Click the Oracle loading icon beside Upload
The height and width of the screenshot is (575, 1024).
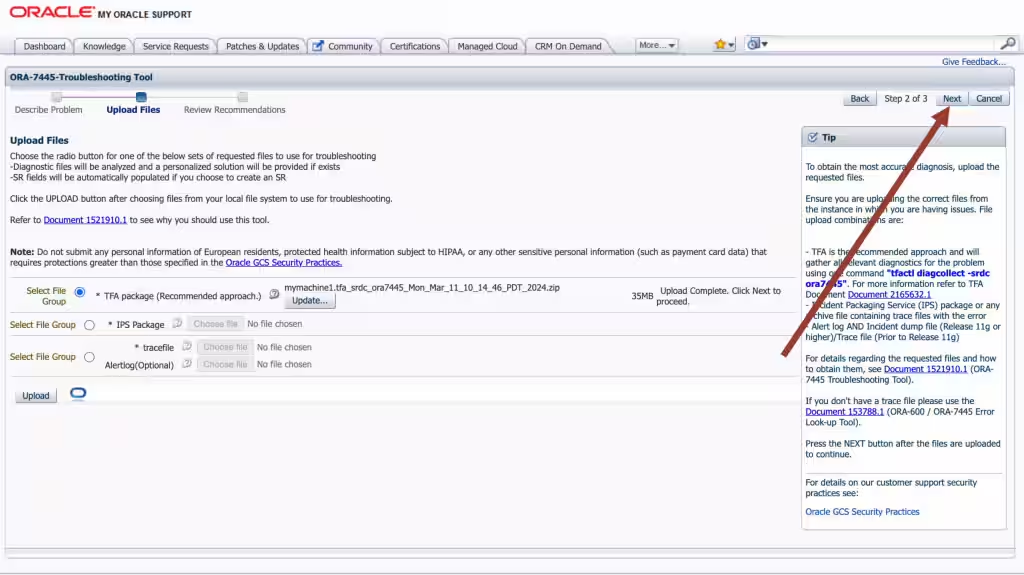[x=78, y=393]
